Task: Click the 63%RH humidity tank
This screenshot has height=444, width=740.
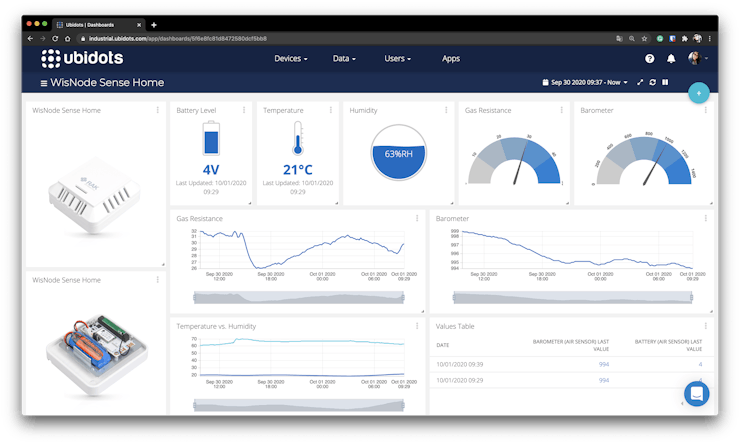Action: [398, 152]
